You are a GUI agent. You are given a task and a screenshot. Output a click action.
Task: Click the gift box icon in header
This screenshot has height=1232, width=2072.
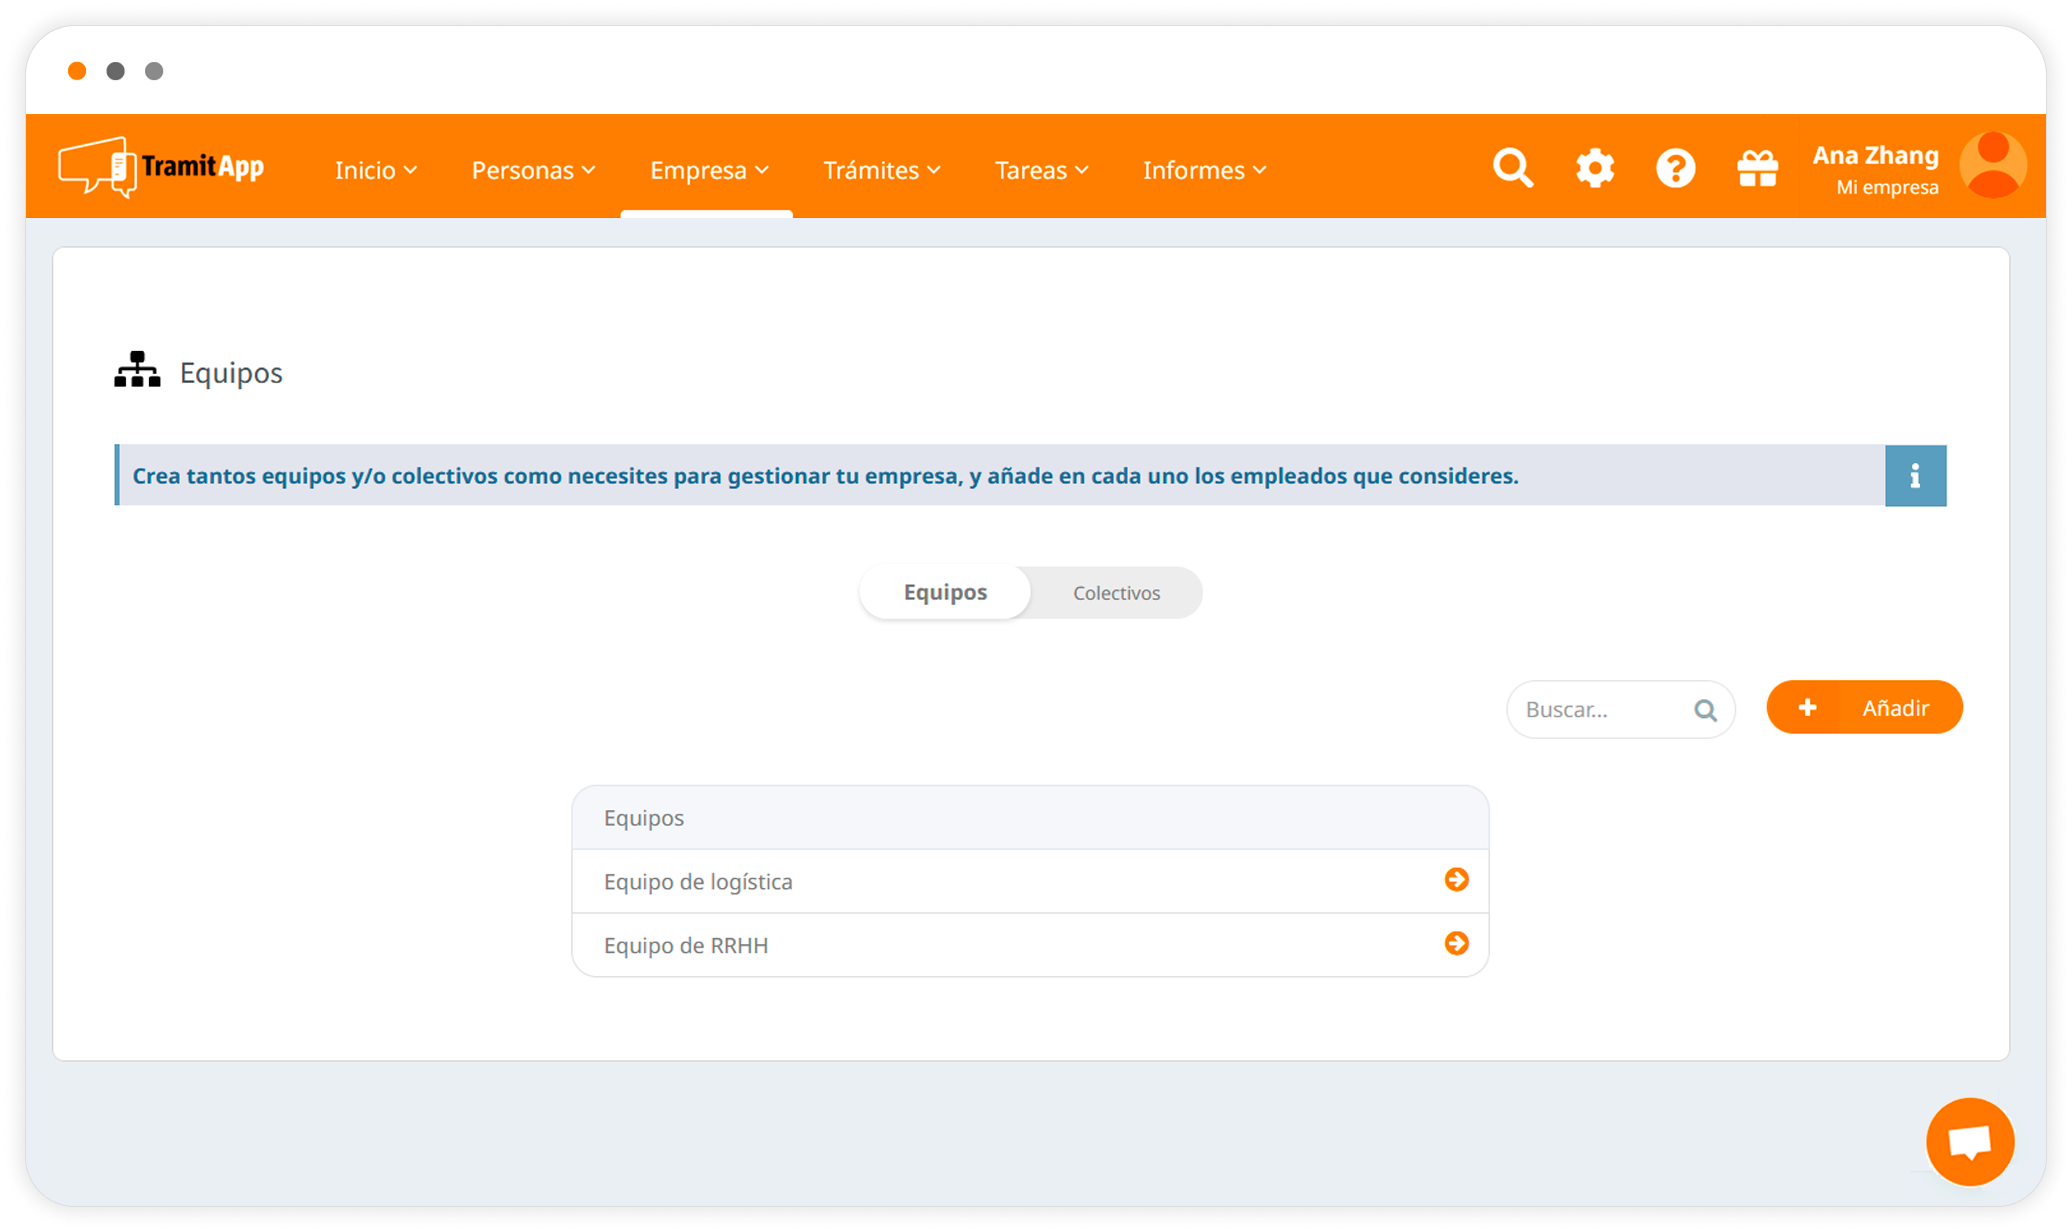click(1757, 168)
